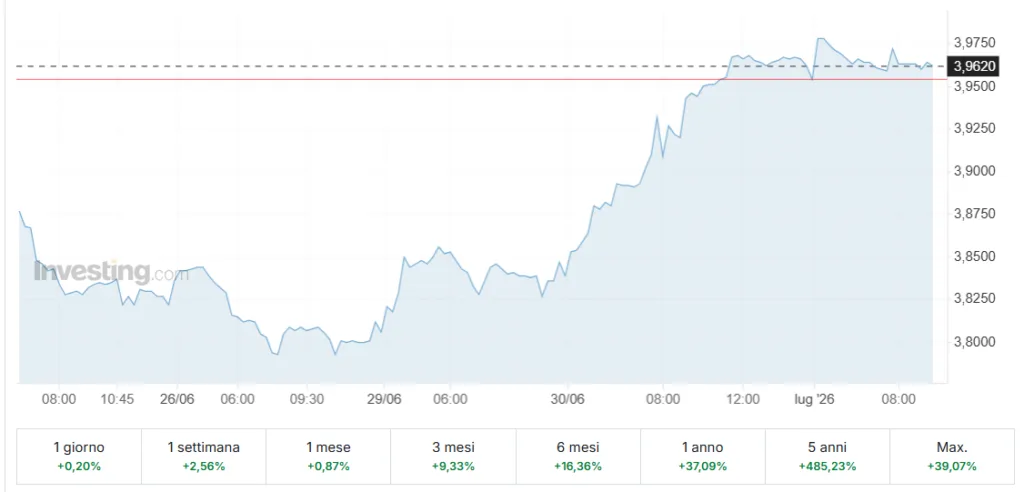The width and height of the screenshot is (1024, 492).
Task: Select the 5 anni period tab
Action: point(827,456)
